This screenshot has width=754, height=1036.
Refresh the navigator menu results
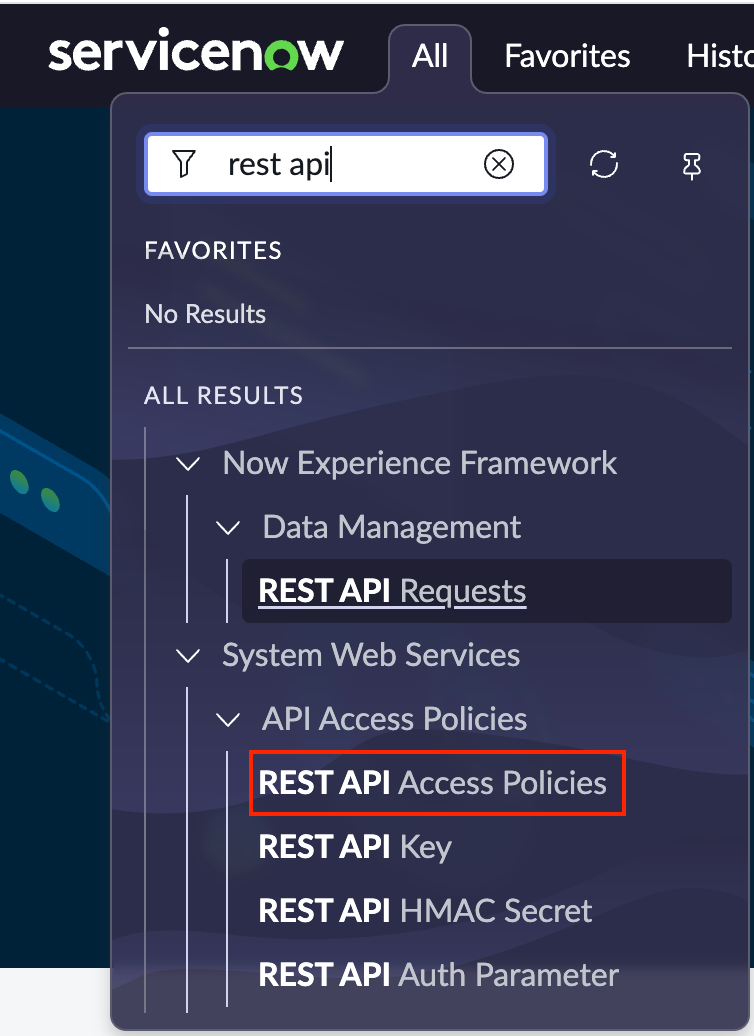point(604,165)
